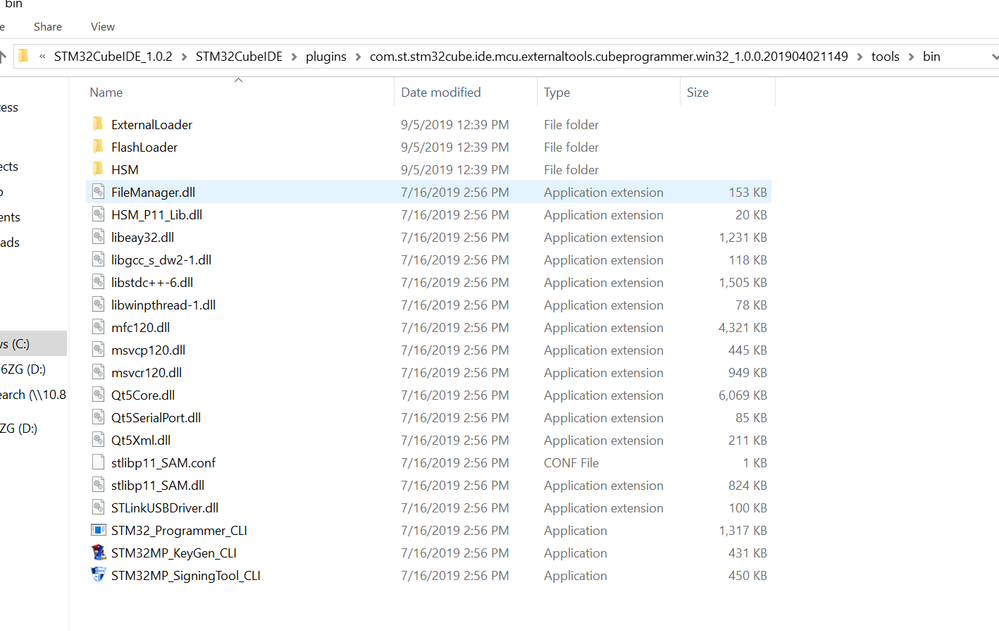999x631 pixels.
Task: Click the Qt5SerialPort.dll file icon
Action: pos(98,417)
